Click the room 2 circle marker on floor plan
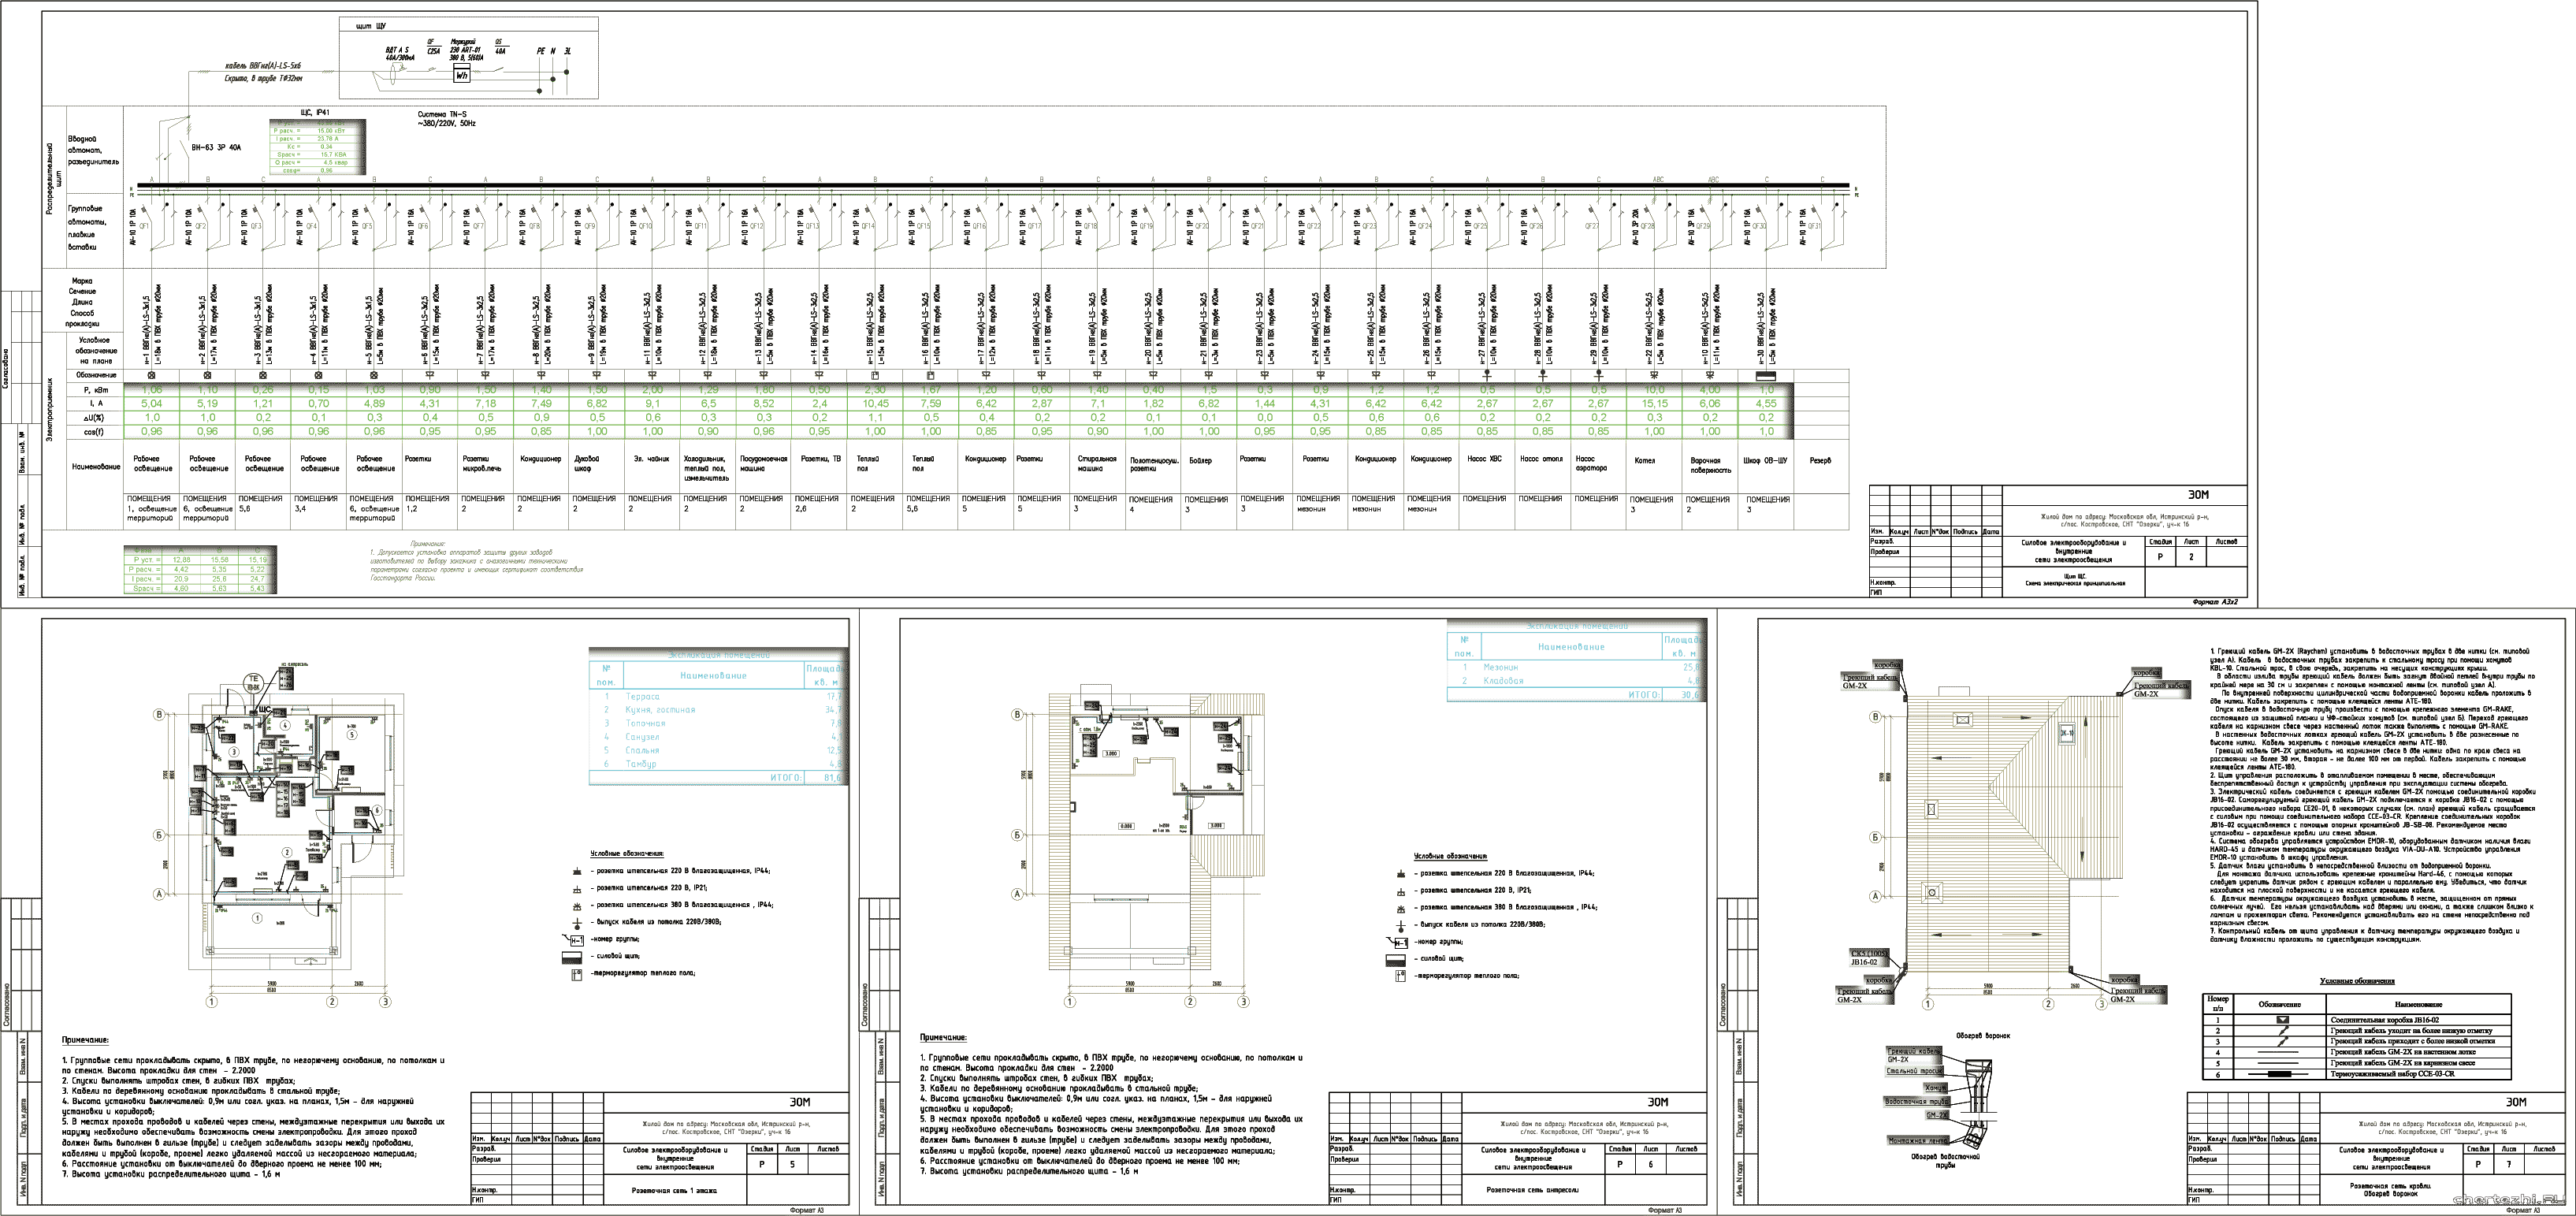The width and height of the screenshot is (2576, 1216). click(x=288, y=852)
